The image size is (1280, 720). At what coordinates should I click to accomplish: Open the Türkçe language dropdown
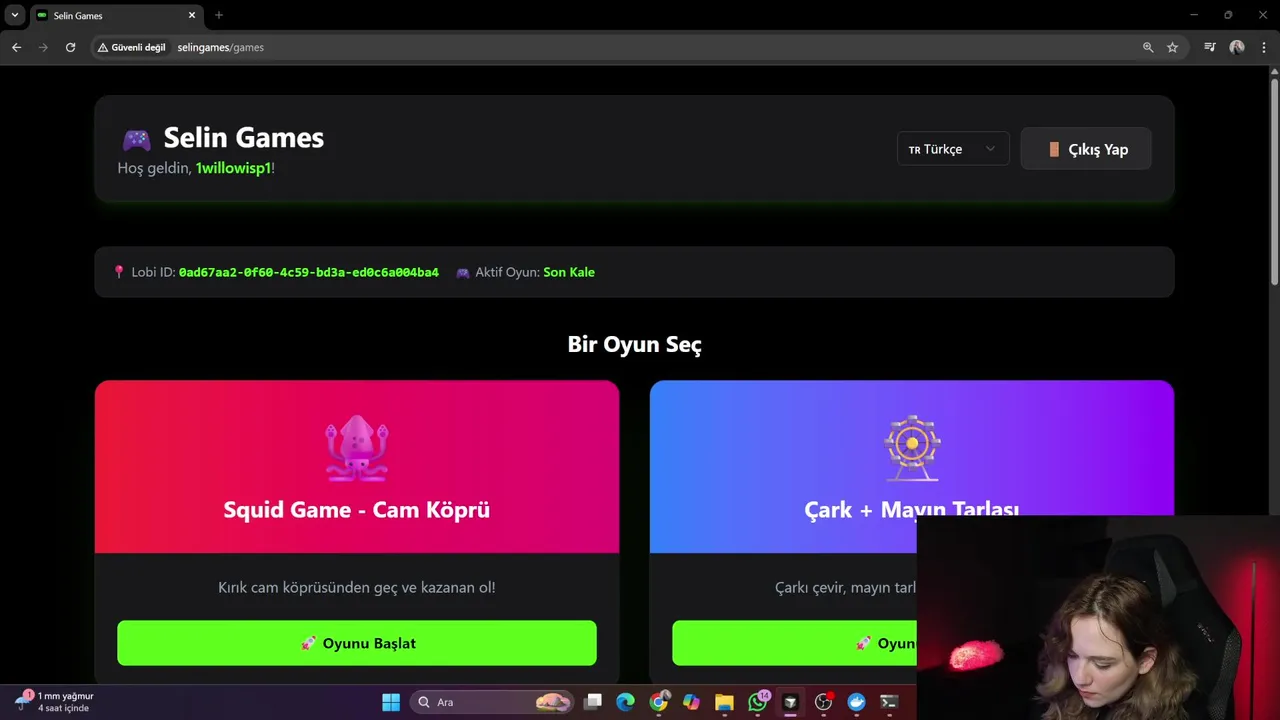[953, 149]
